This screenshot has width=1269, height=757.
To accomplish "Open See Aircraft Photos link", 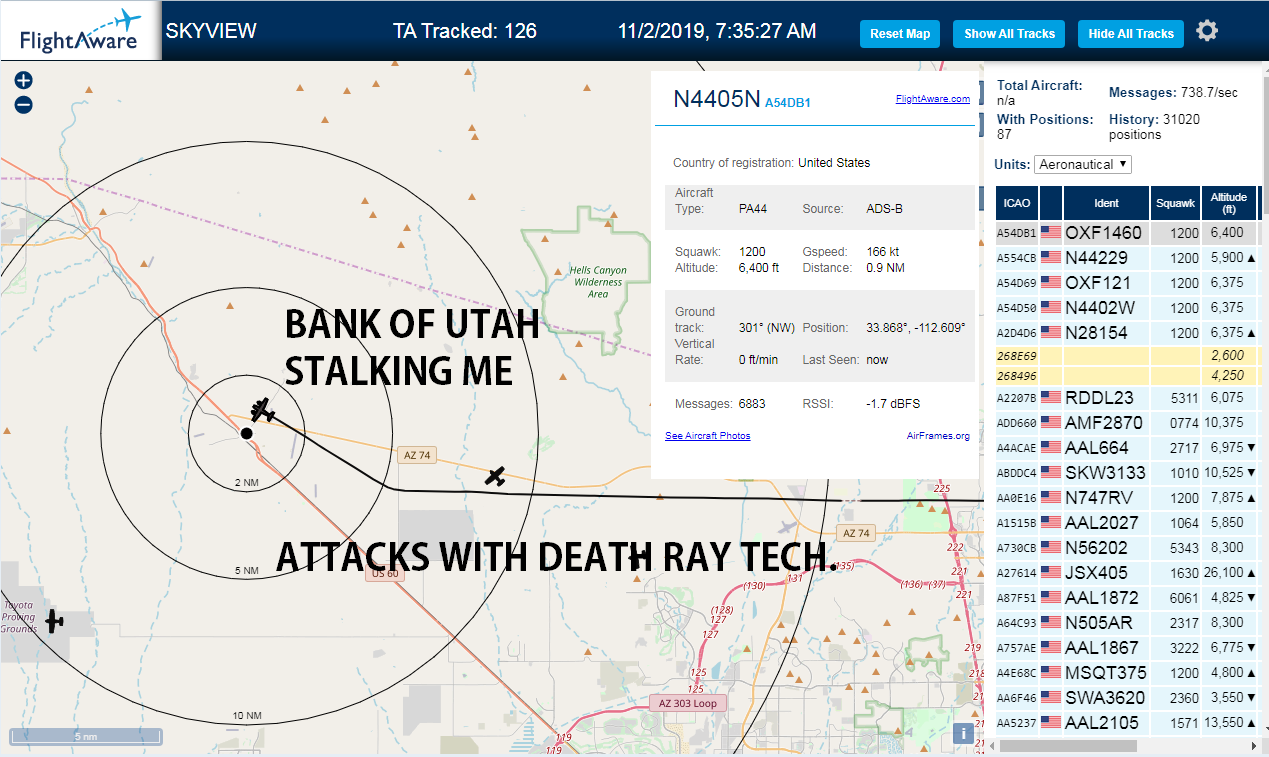I will (708, 436).
